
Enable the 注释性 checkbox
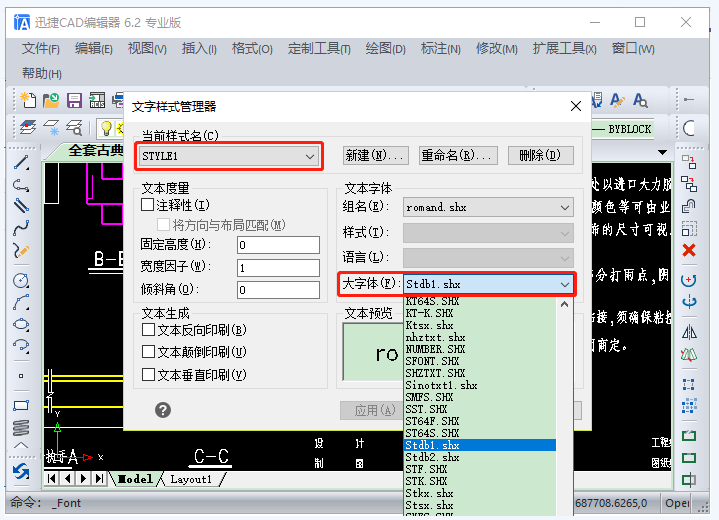148,205
